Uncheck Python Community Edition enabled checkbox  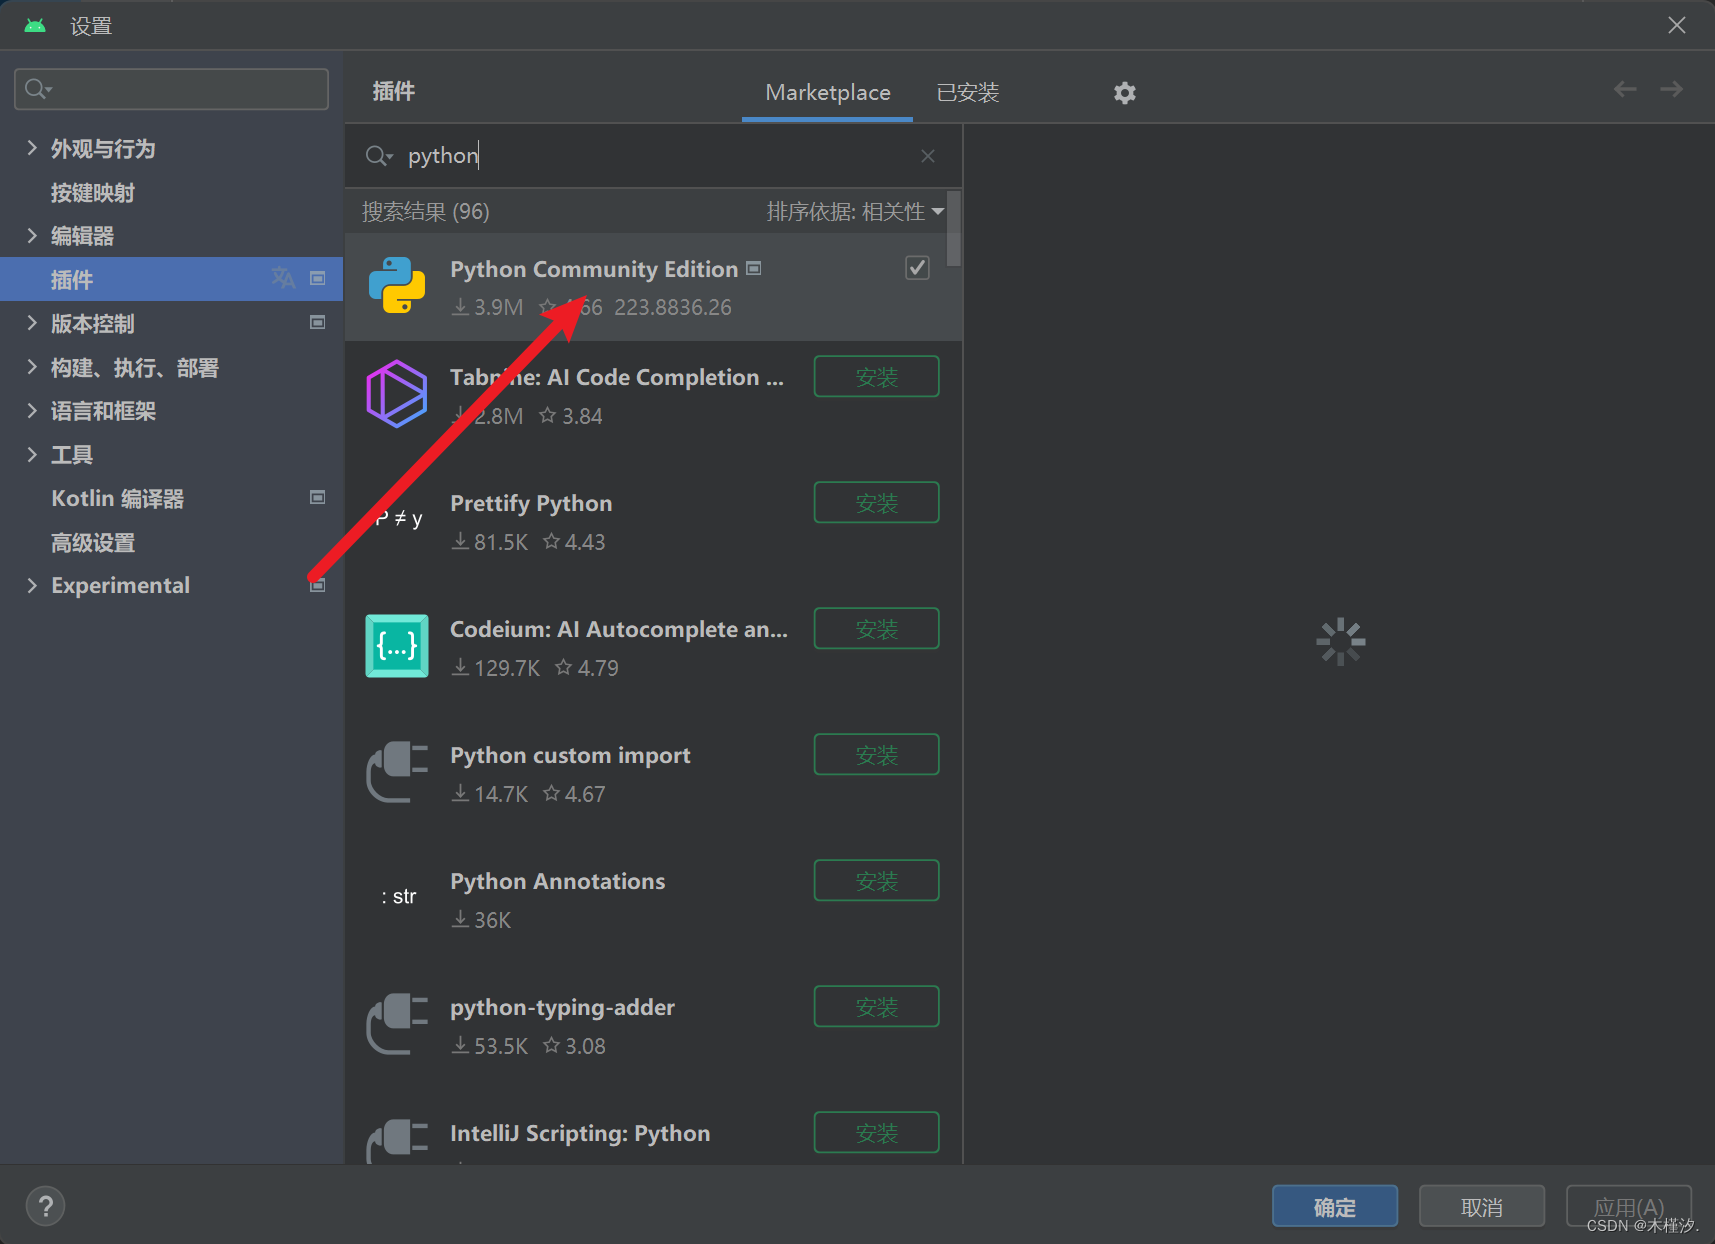click(x=917, y=268)
